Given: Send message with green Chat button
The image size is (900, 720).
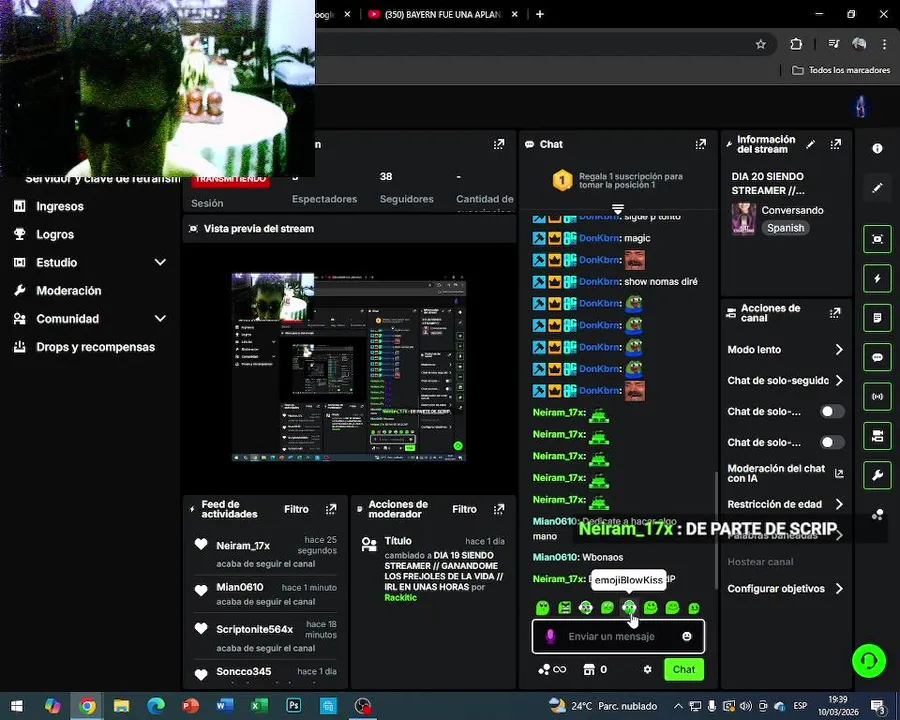Looking at the screenshot, I should (x=684, y=669).
